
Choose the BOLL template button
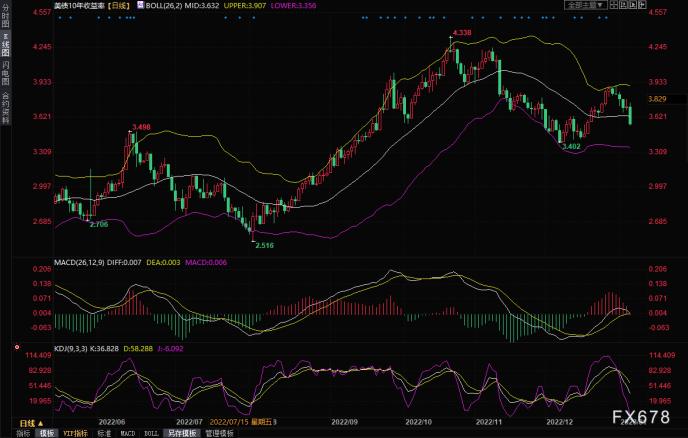coord(151,433)
